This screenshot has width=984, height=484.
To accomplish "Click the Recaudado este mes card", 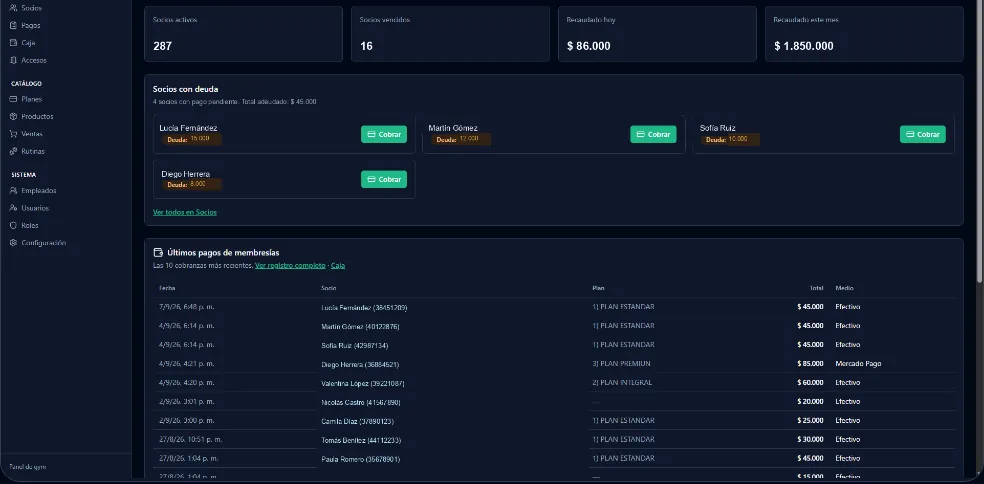I will 864,34.
